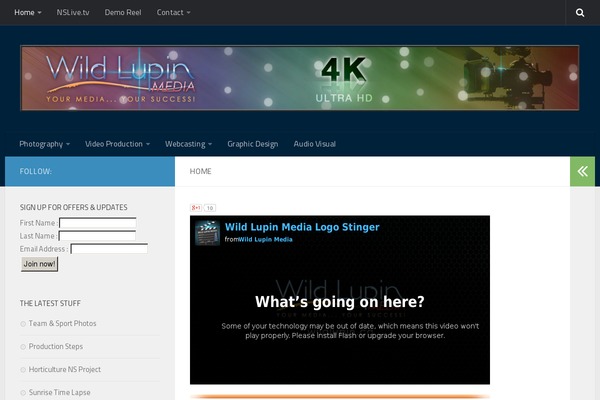The height and width of the screenshot is (400, 600).
Task: Expand the Contact dropdown menu
Action: [x=173, y=13]
